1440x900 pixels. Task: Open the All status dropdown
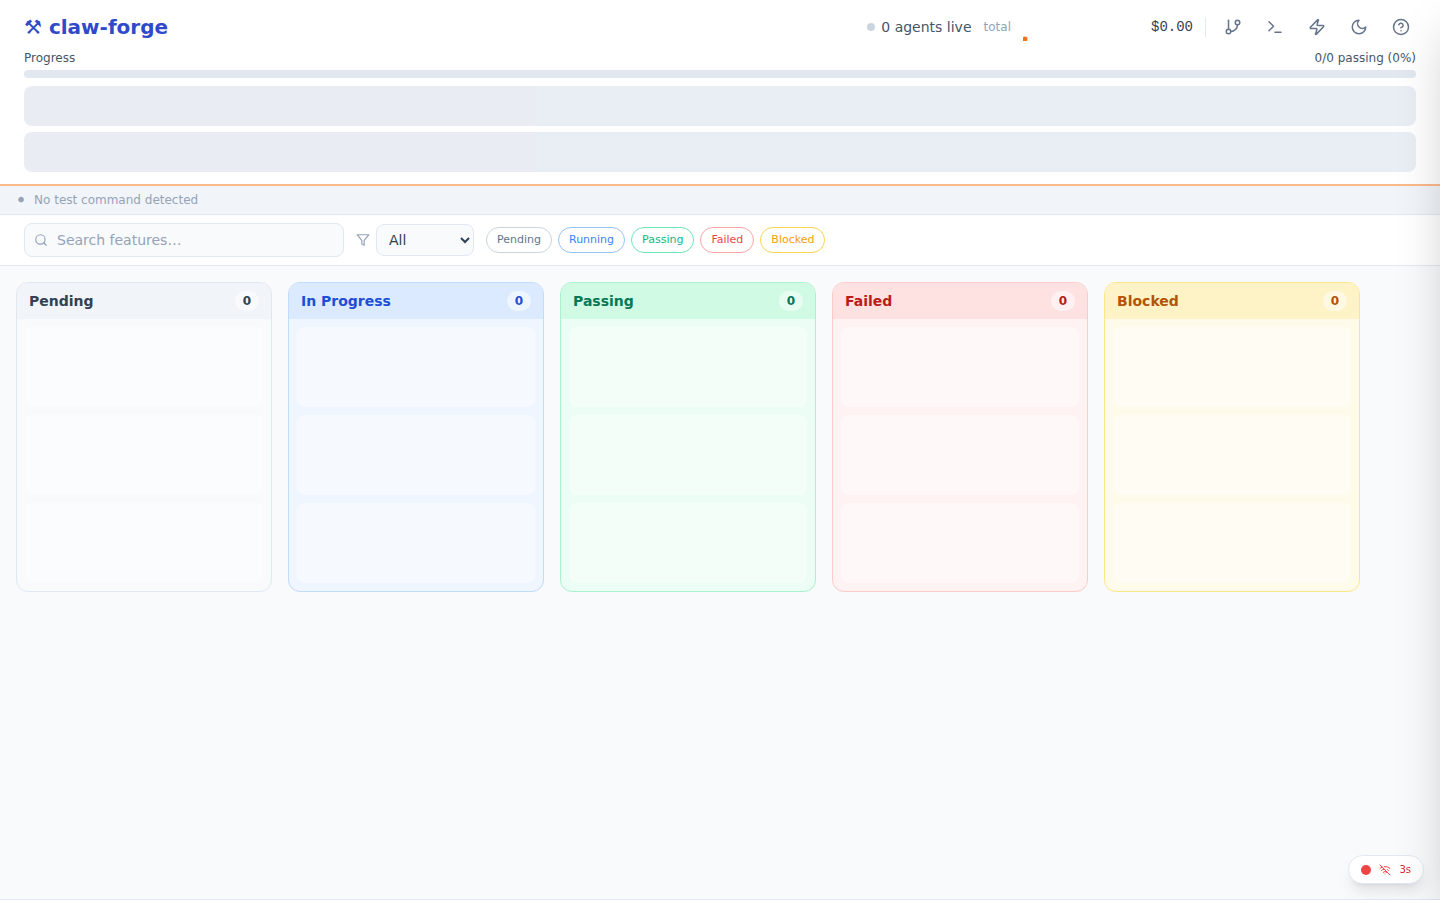click(x=425, y=240)
